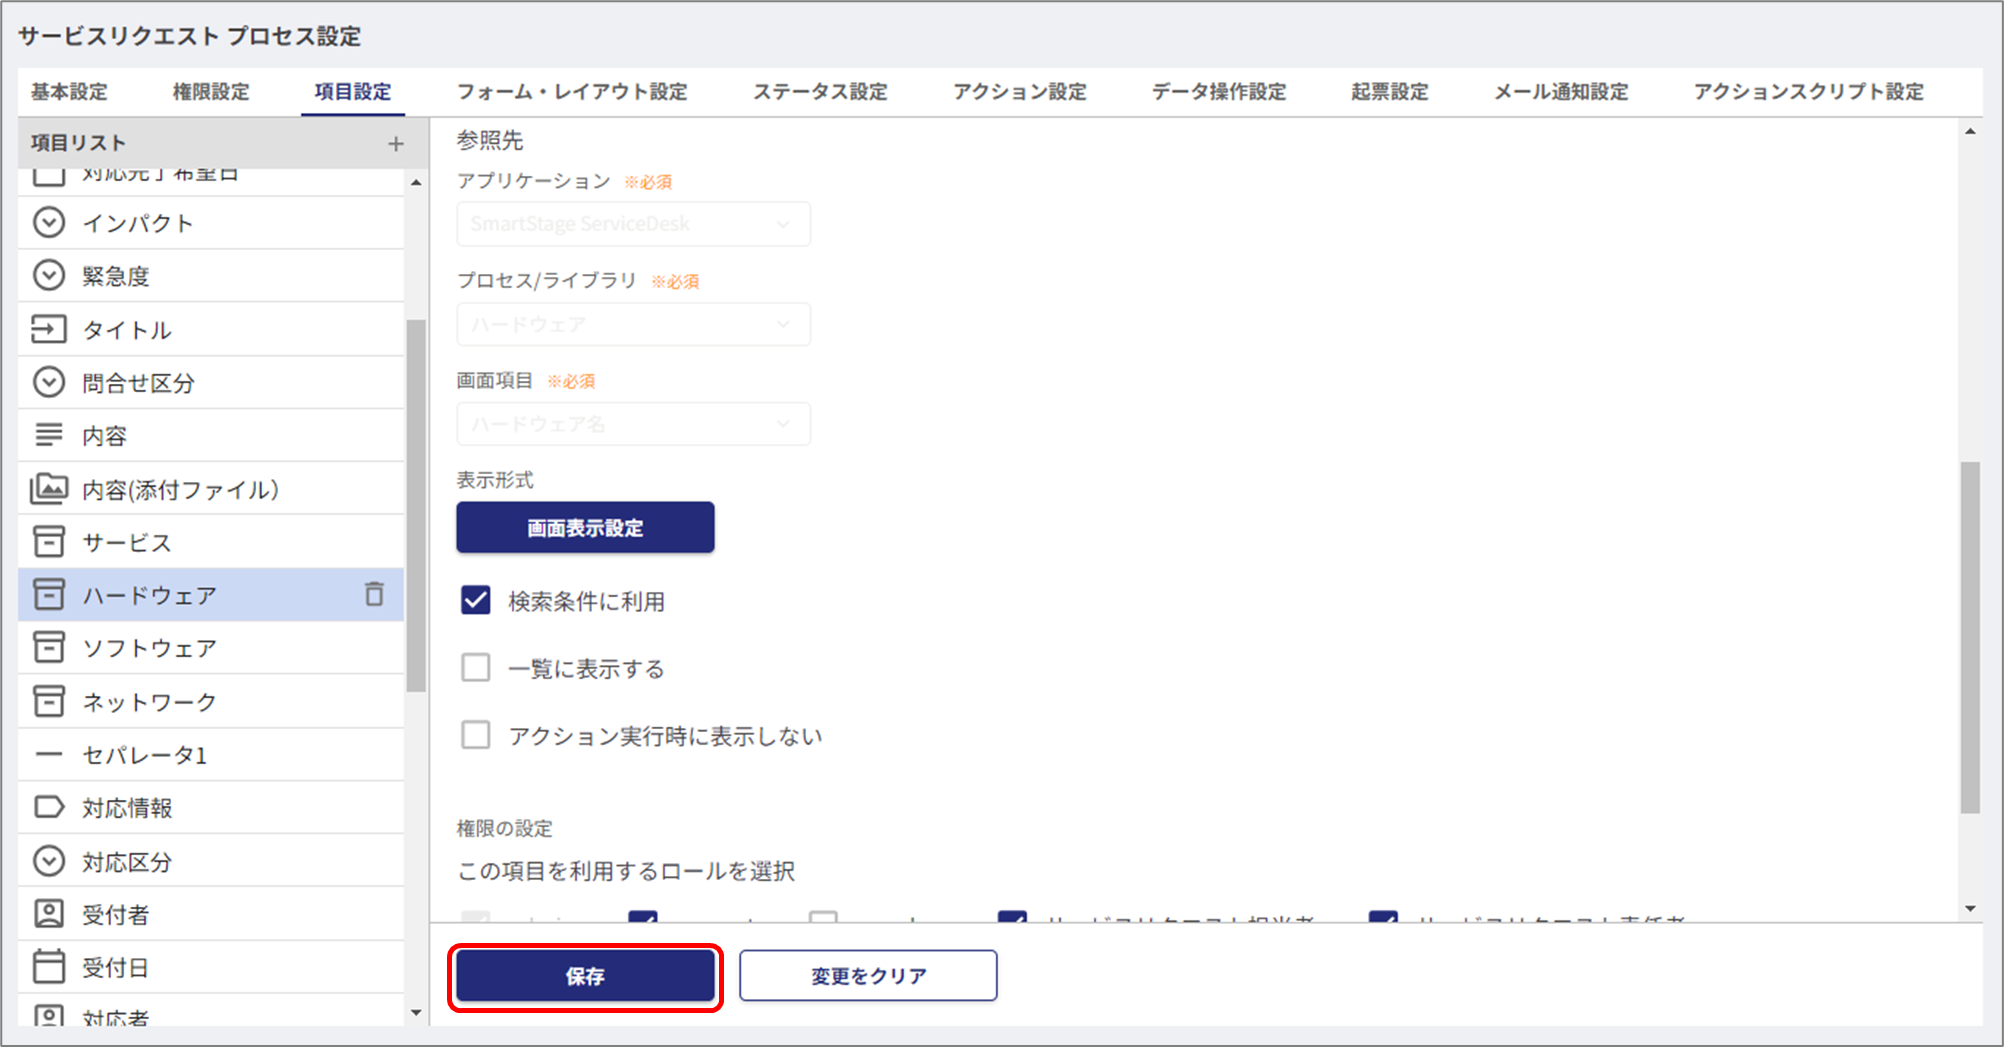Uncheck the 検索条件に利用 checkbox
Viewport: 2004px width, 1047px height.
point(476,600)
